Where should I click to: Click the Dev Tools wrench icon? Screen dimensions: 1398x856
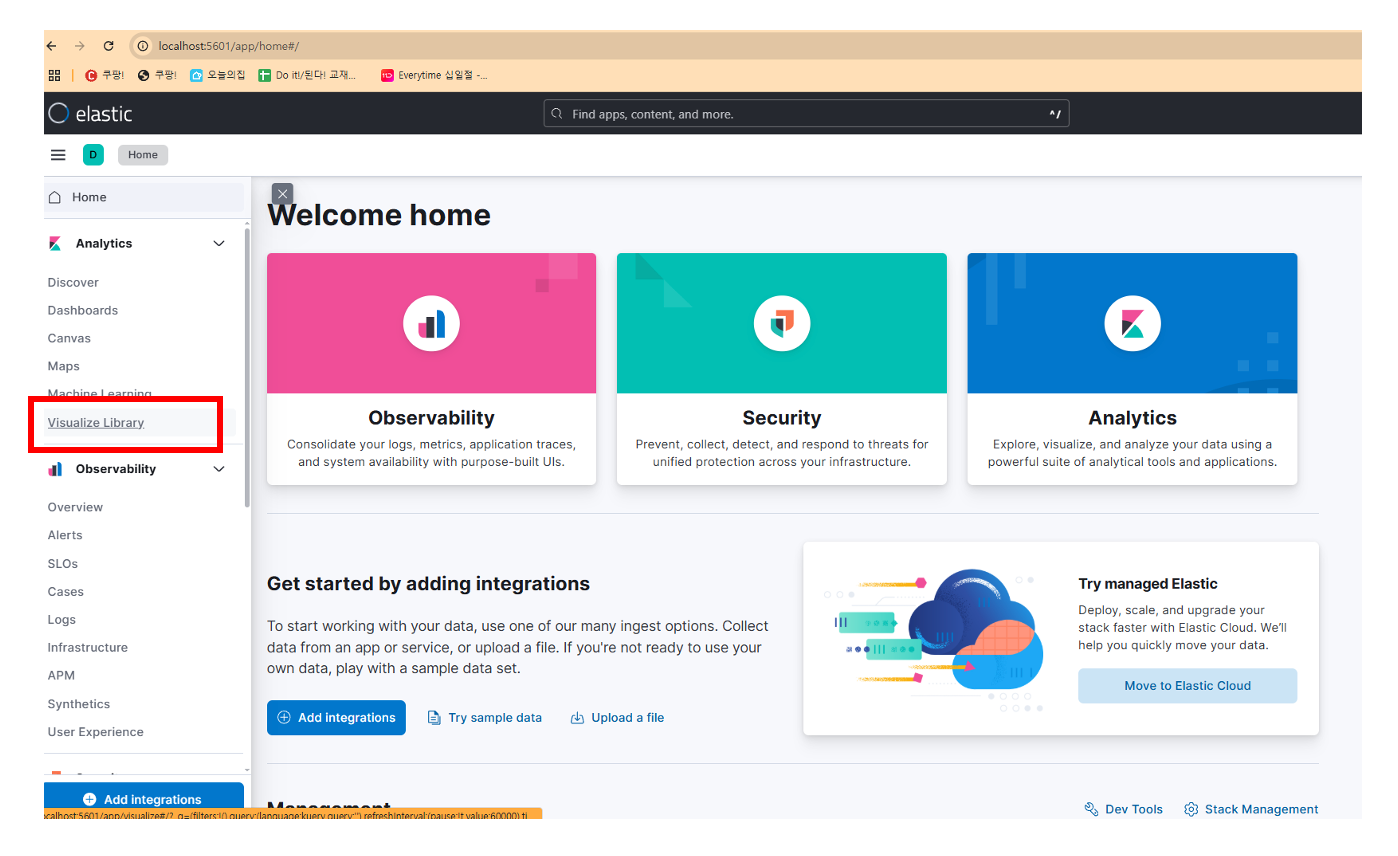pyautogui.click(x=1091, y=809)
